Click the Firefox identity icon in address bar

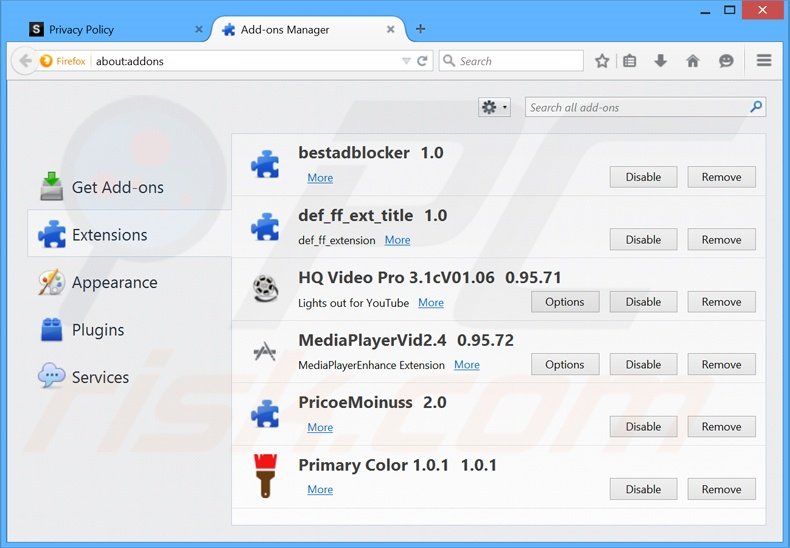tap(46, 61)
